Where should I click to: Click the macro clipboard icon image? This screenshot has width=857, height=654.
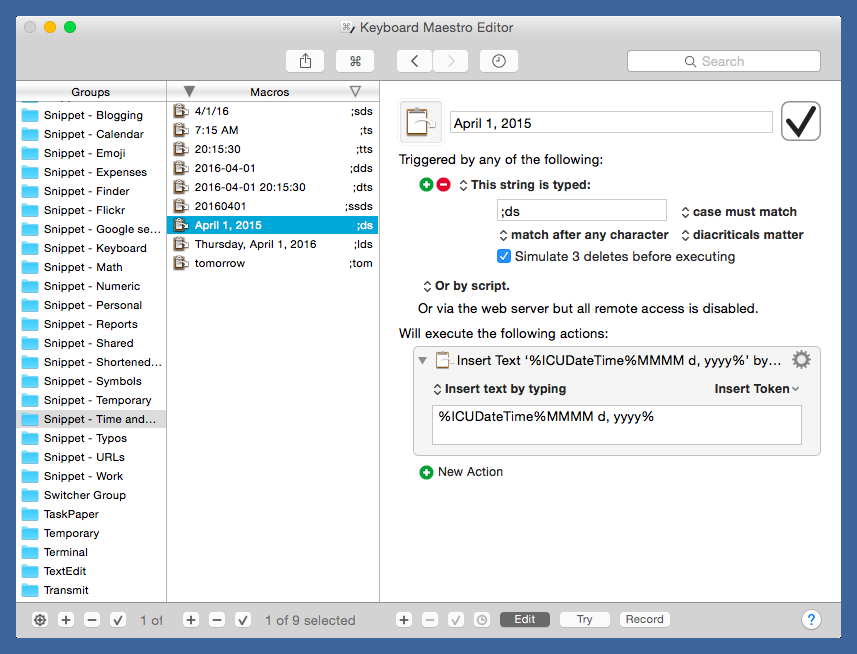pyautogui.click(x=421, y=123)
